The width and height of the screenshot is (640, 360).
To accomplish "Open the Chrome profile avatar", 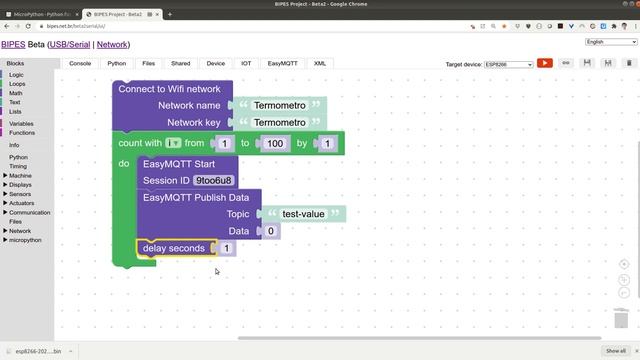I will [624, 26].
